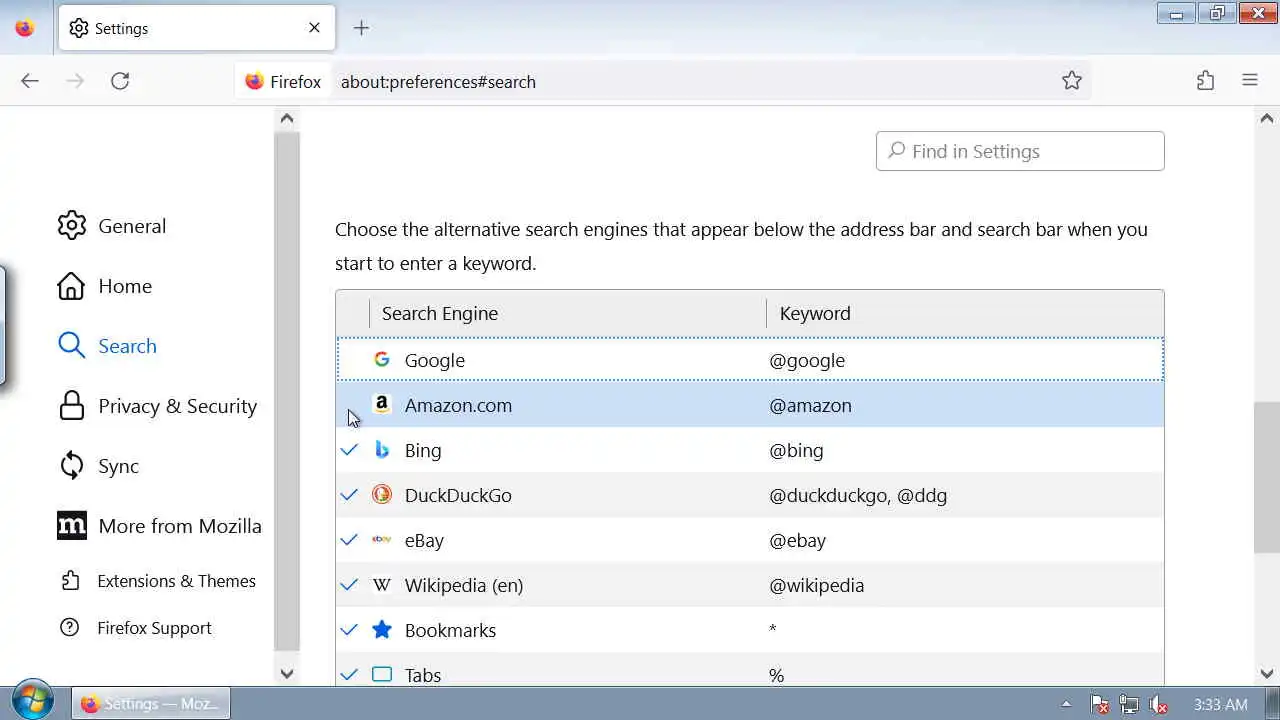Open the Firefox Support link
This screenshot has width=1280, height=720.
pyautogui.click(x=154, y=628)
